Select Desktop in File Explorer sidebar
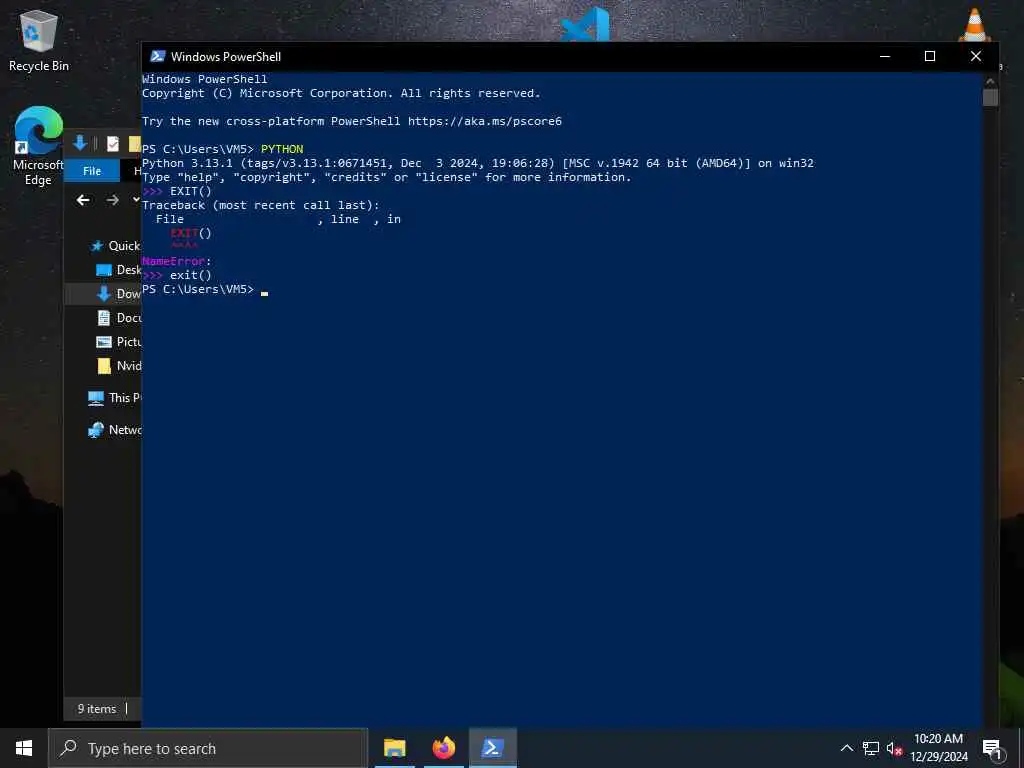The image size is (1024, 768). coord(118,270)
